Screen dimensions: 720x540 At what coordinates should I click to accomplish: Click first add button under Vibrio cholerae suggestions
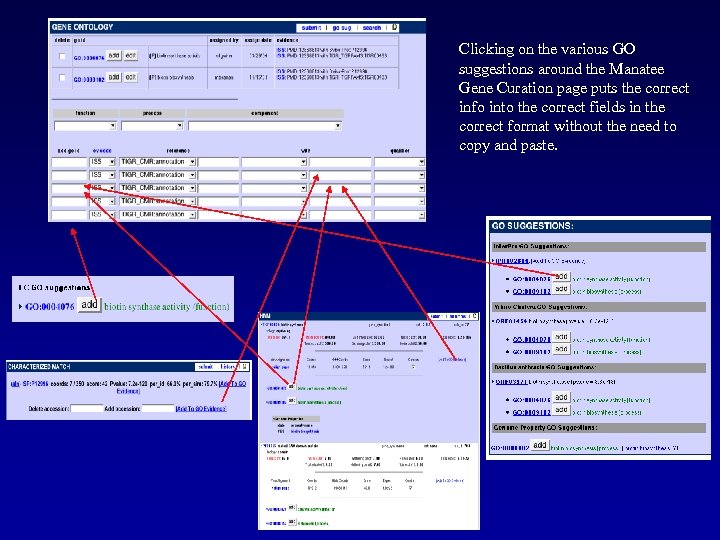561,337
